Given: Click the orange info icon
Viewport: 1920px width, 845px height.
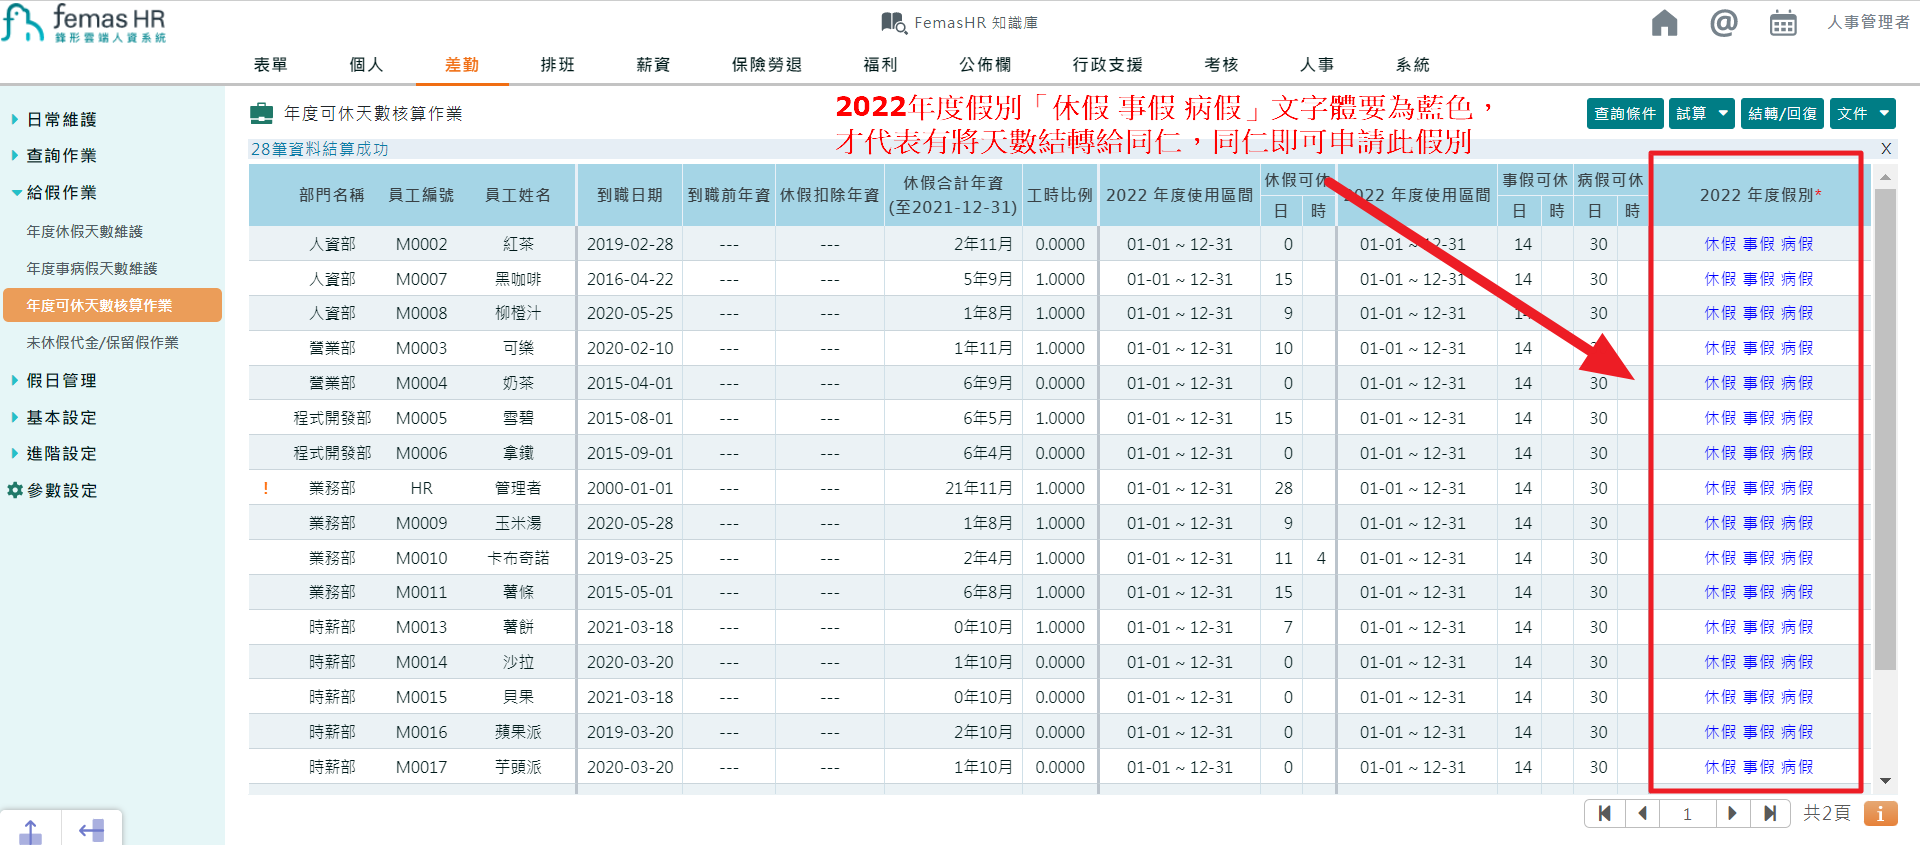Looking at the screenshot, I should coord(1880,813).
